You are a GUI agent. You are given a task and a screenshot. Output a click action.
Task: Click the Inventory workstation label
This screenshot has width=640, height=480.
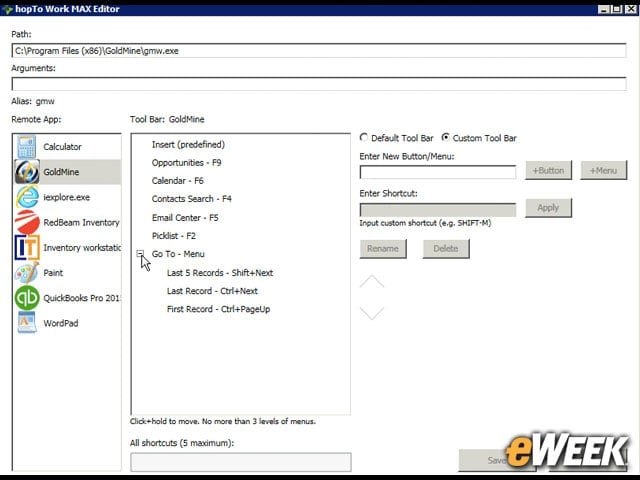click(x=82, y=248)
